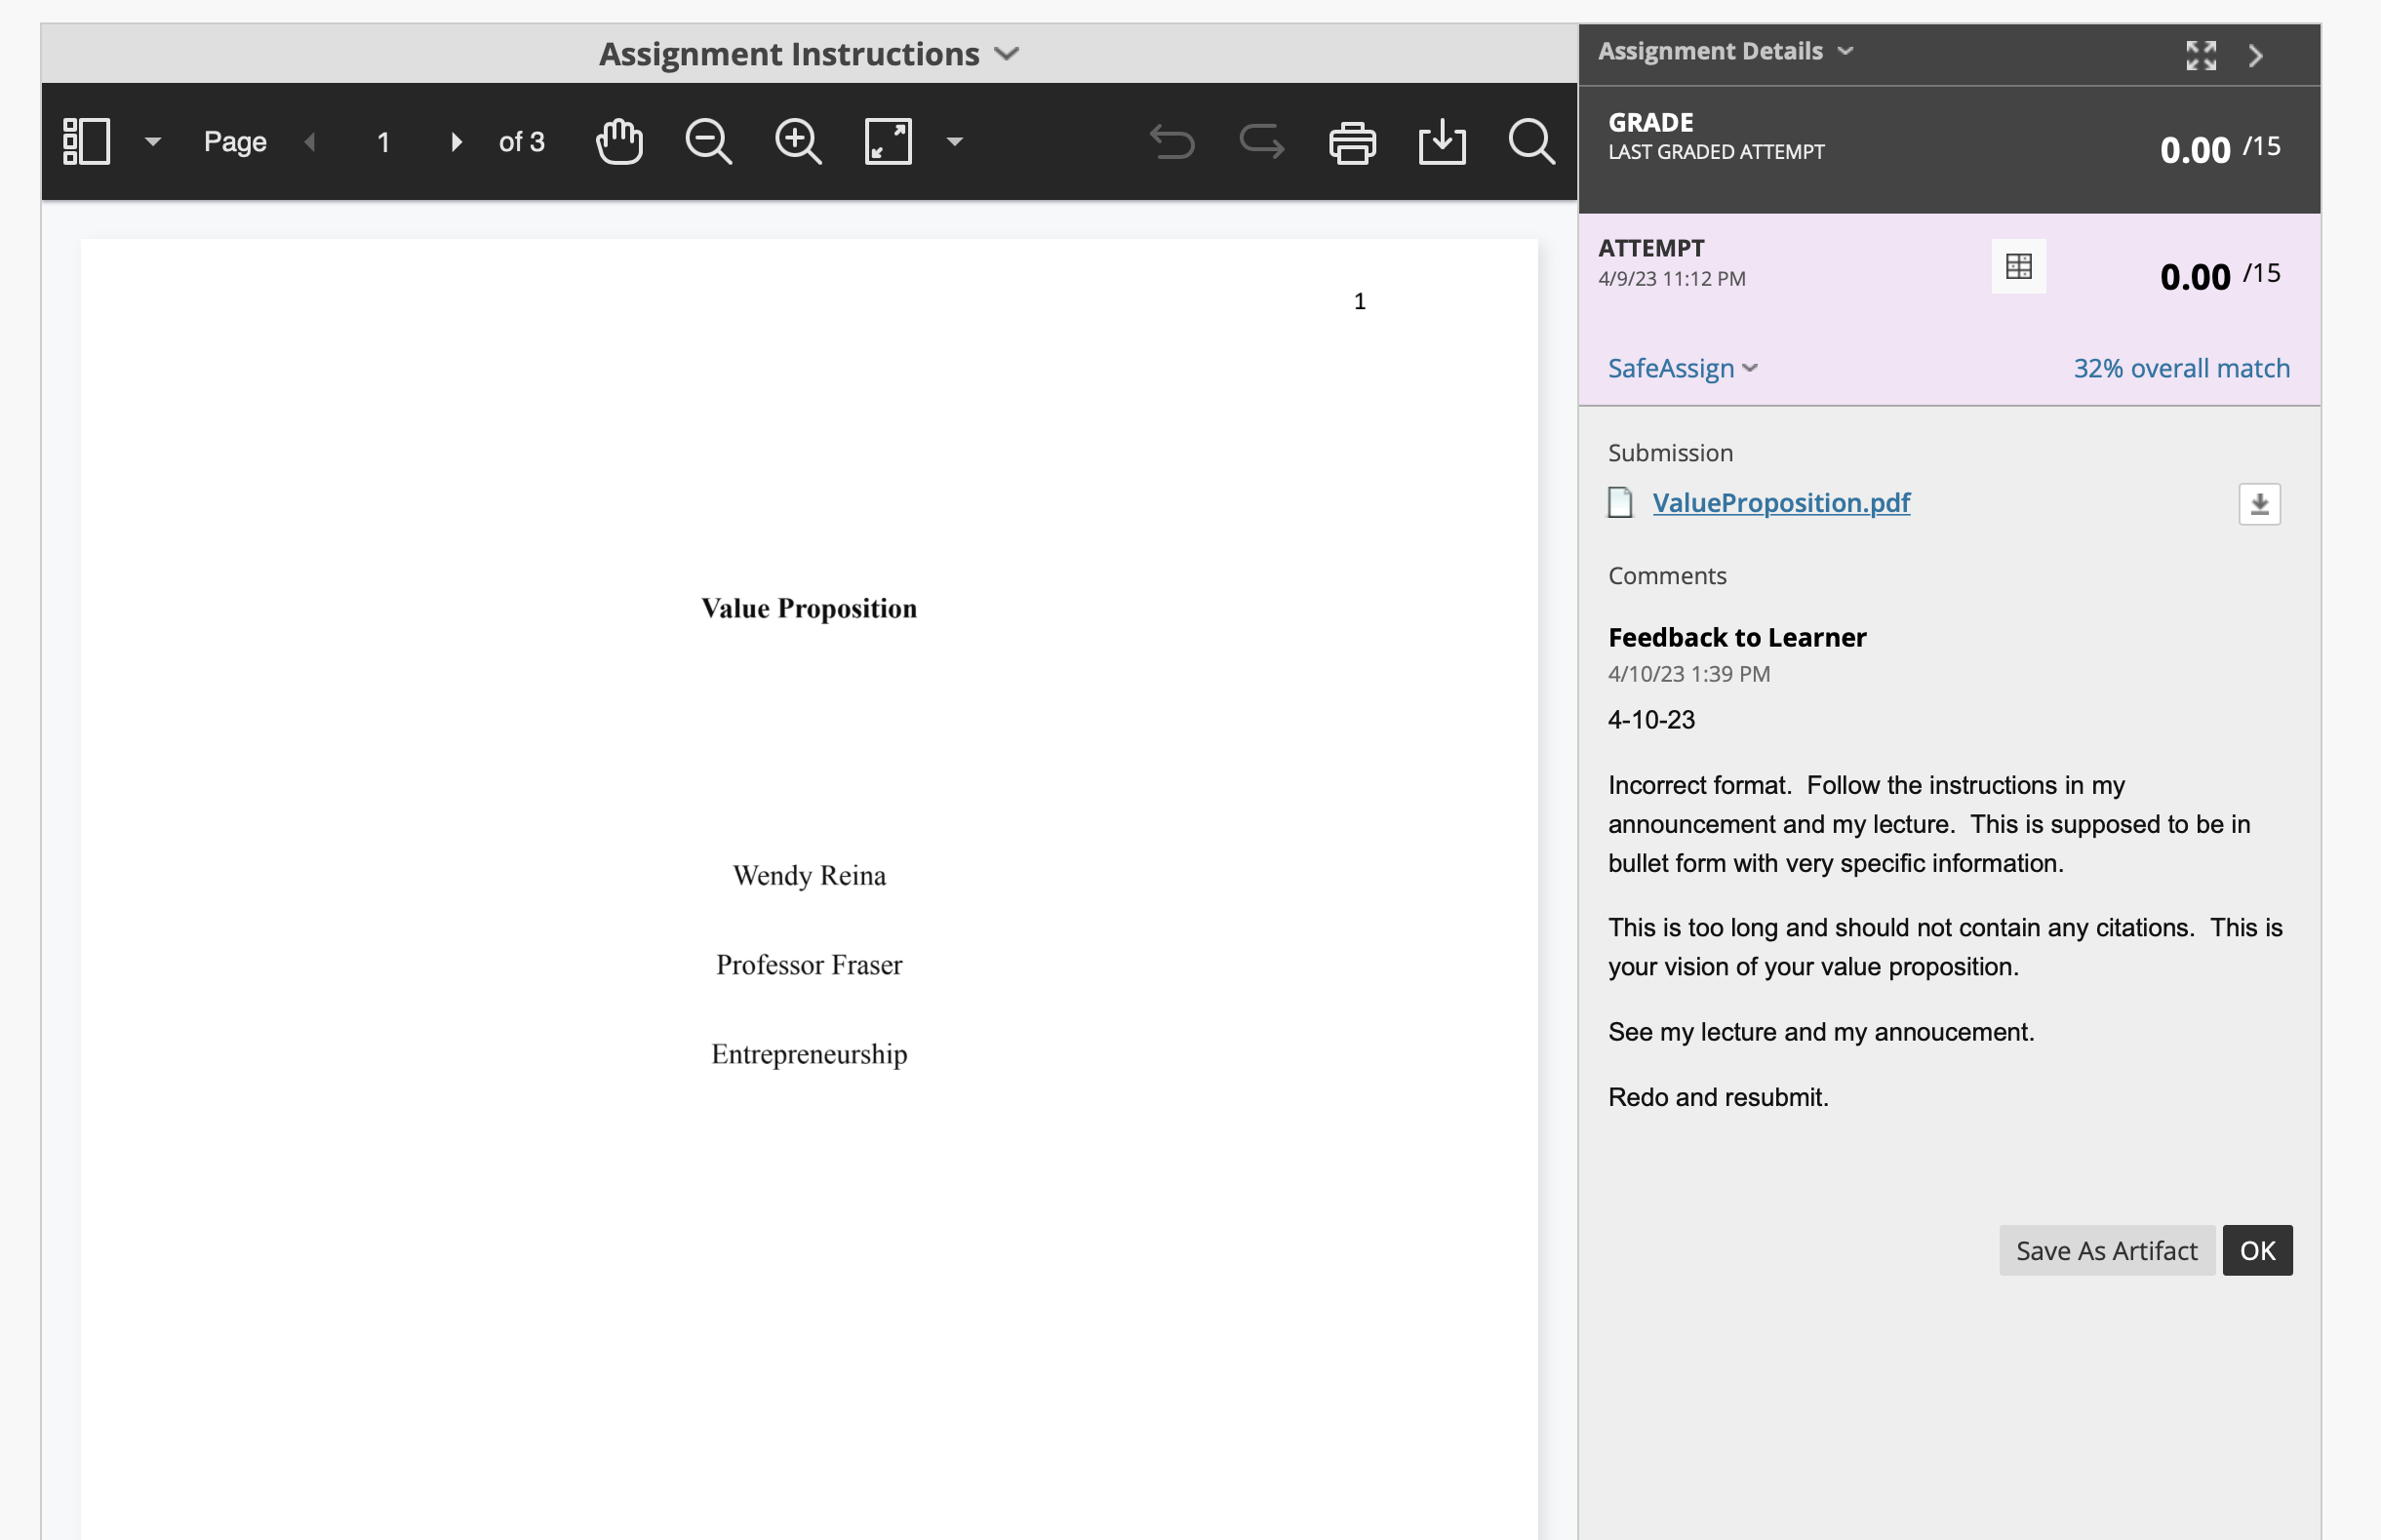Download the submission file icon
Viewport: 2381px width, 1540px height.
point(2259,504)
